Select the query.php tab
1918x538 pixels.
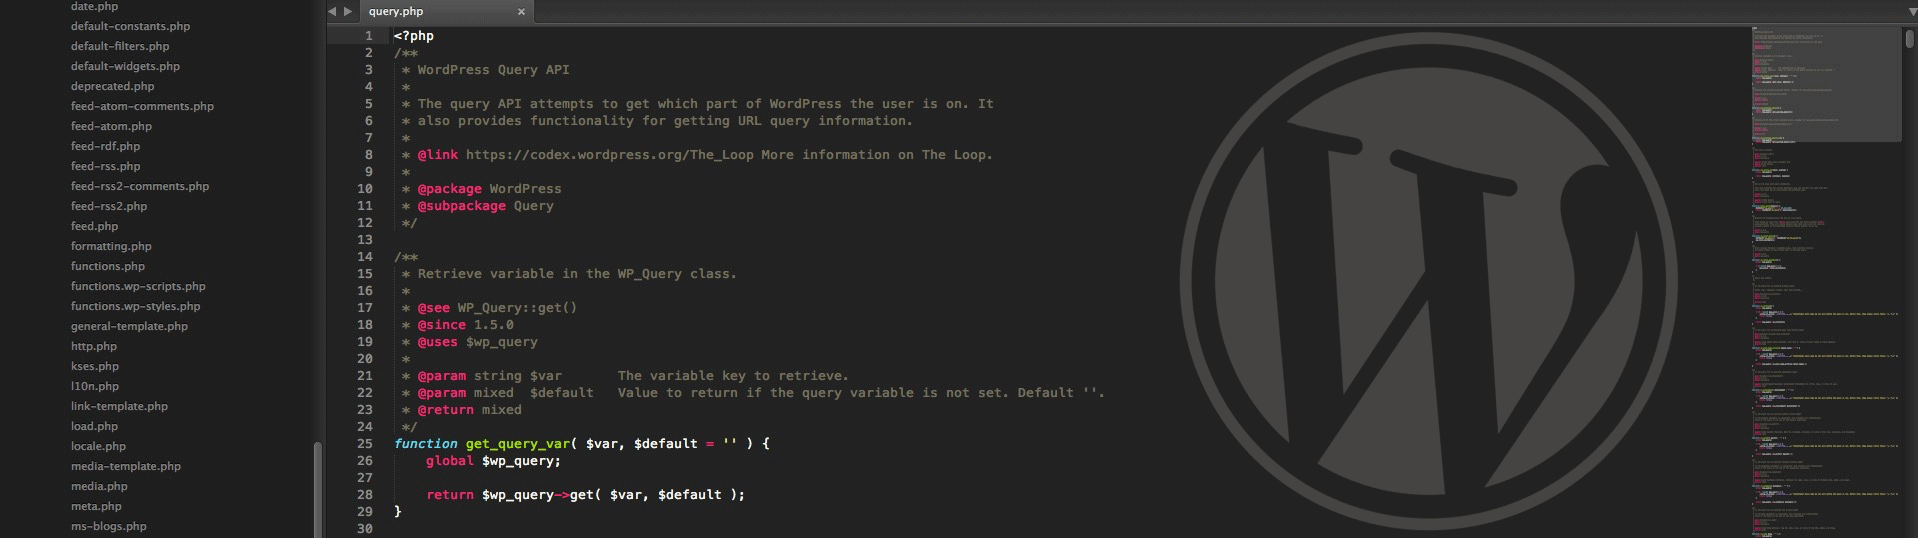(446, 12)
